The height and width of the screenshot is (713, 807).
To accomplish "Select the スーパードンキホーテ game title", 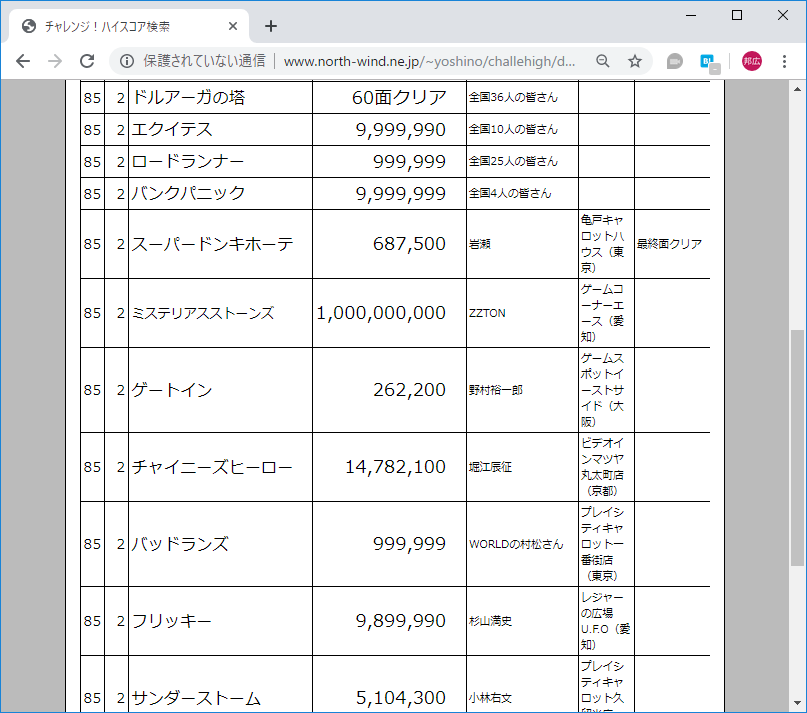I will (213, 244).
